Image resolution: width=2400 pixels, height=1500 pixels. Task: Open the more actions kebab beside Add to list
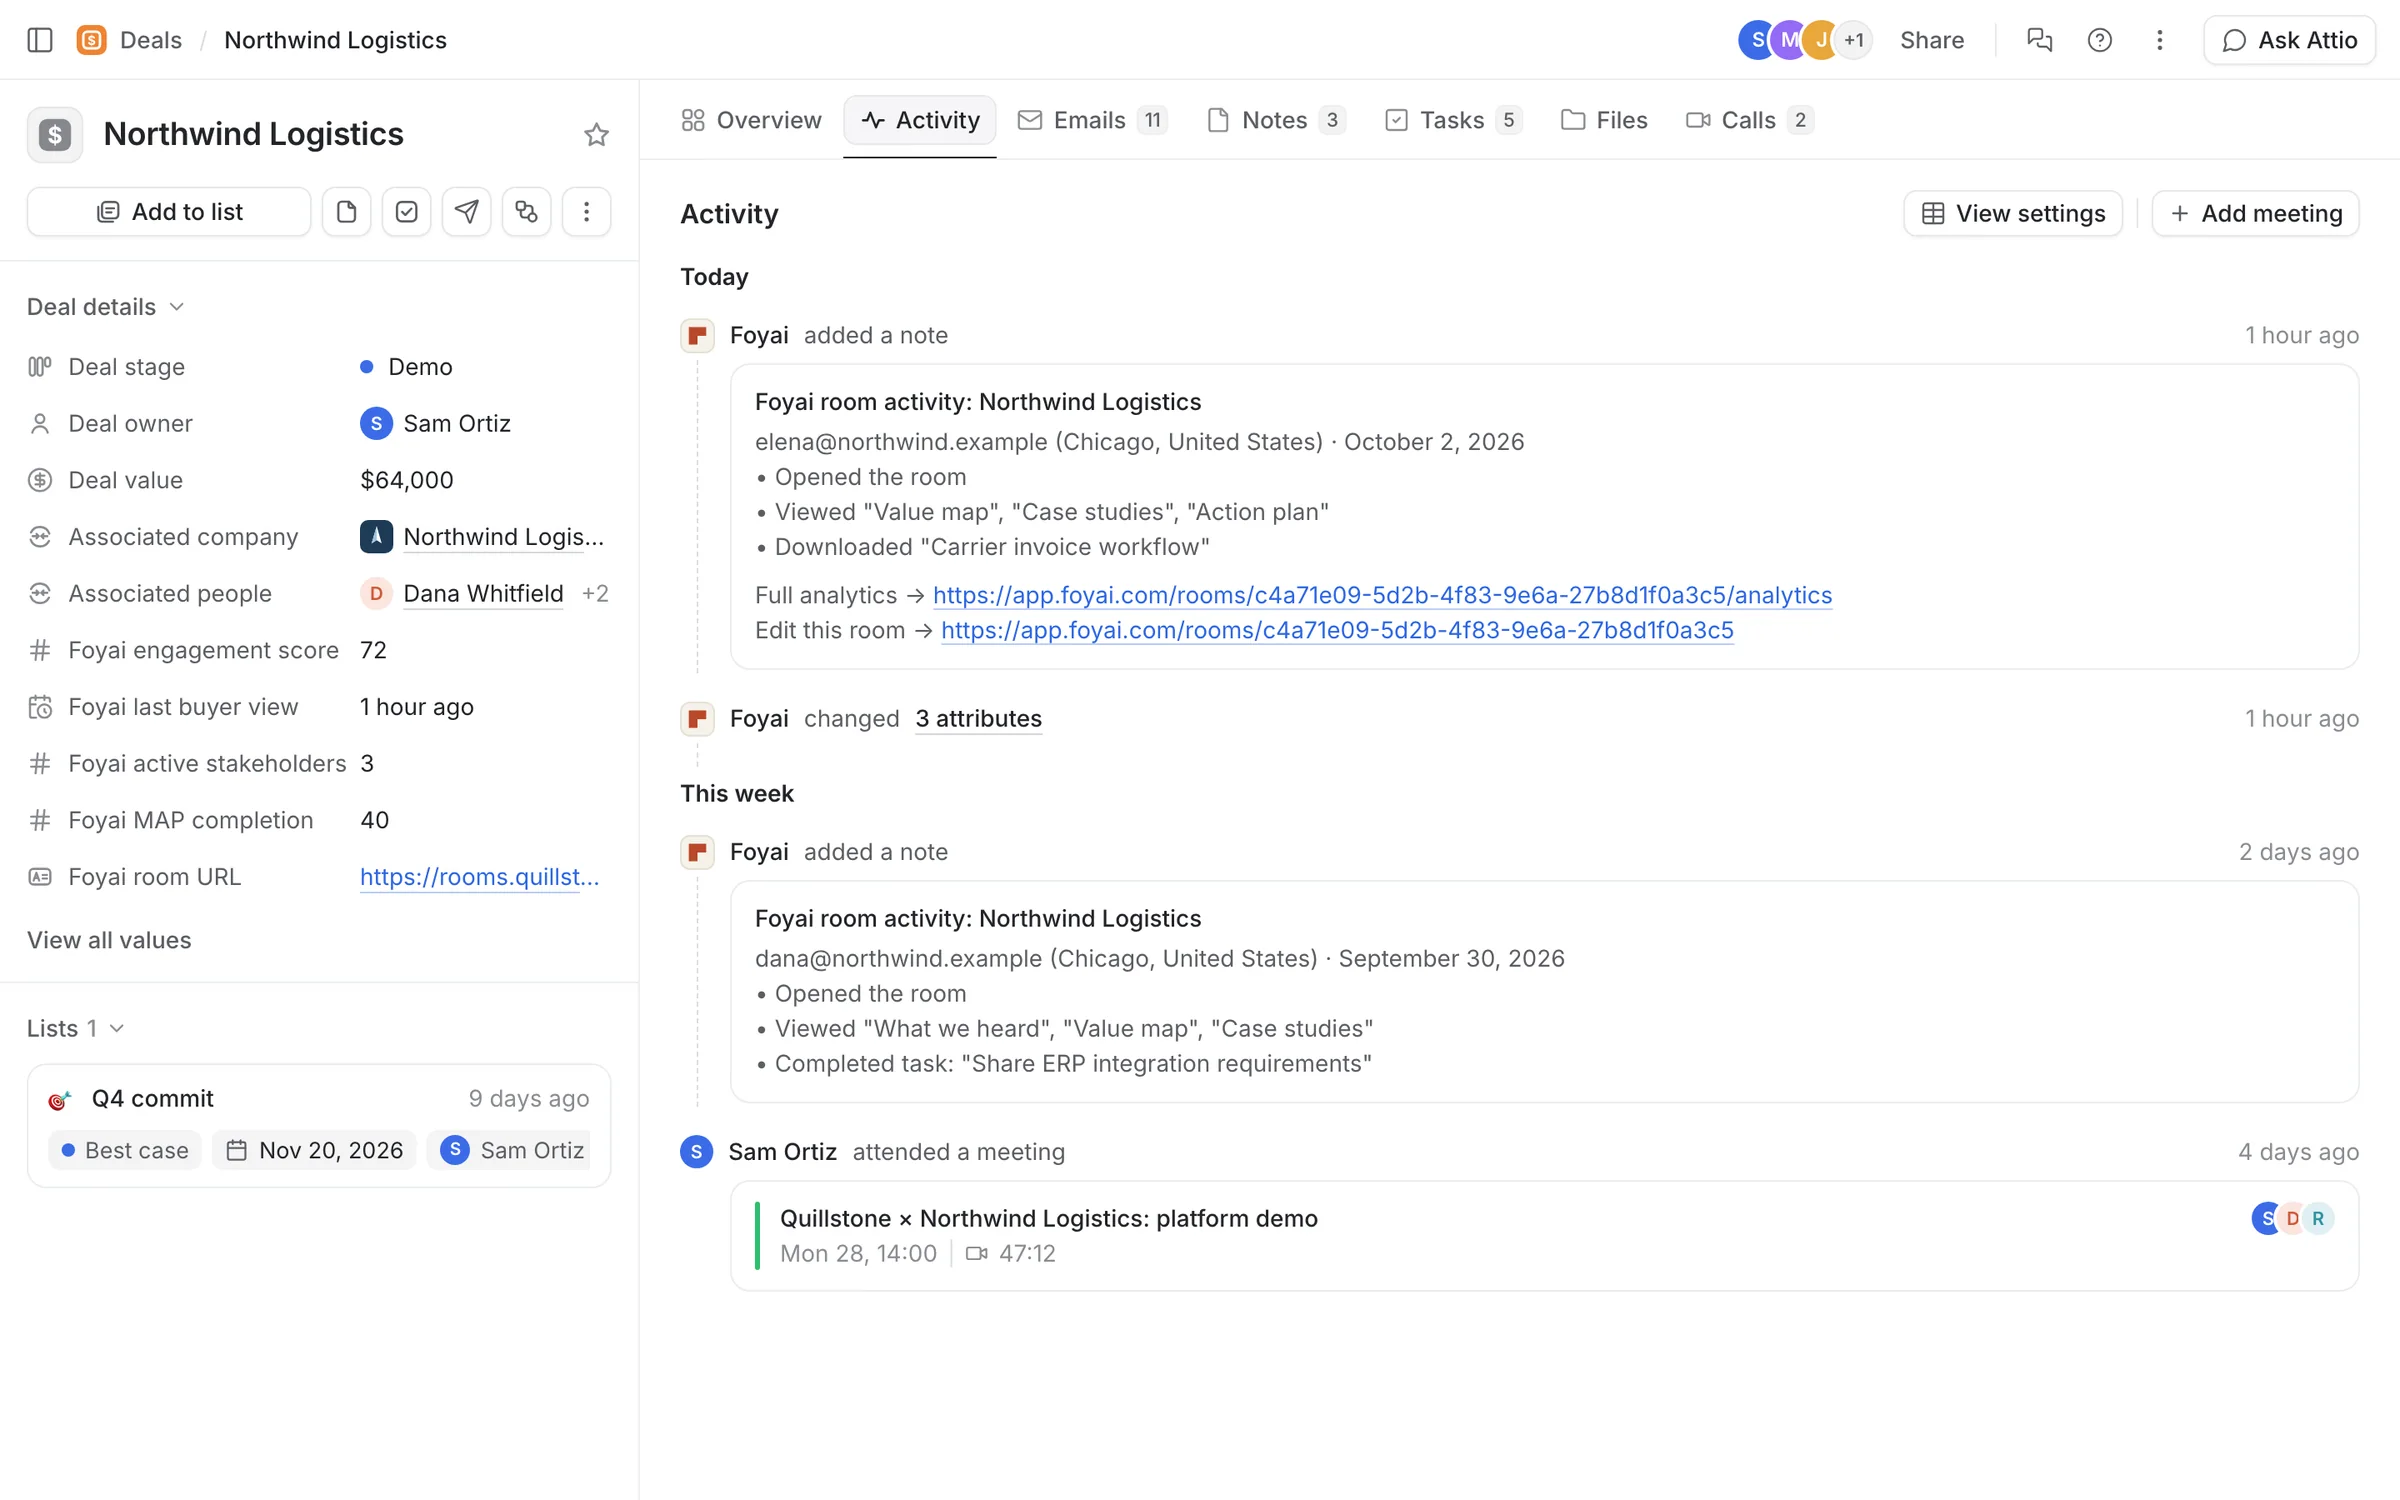[586, 212]
